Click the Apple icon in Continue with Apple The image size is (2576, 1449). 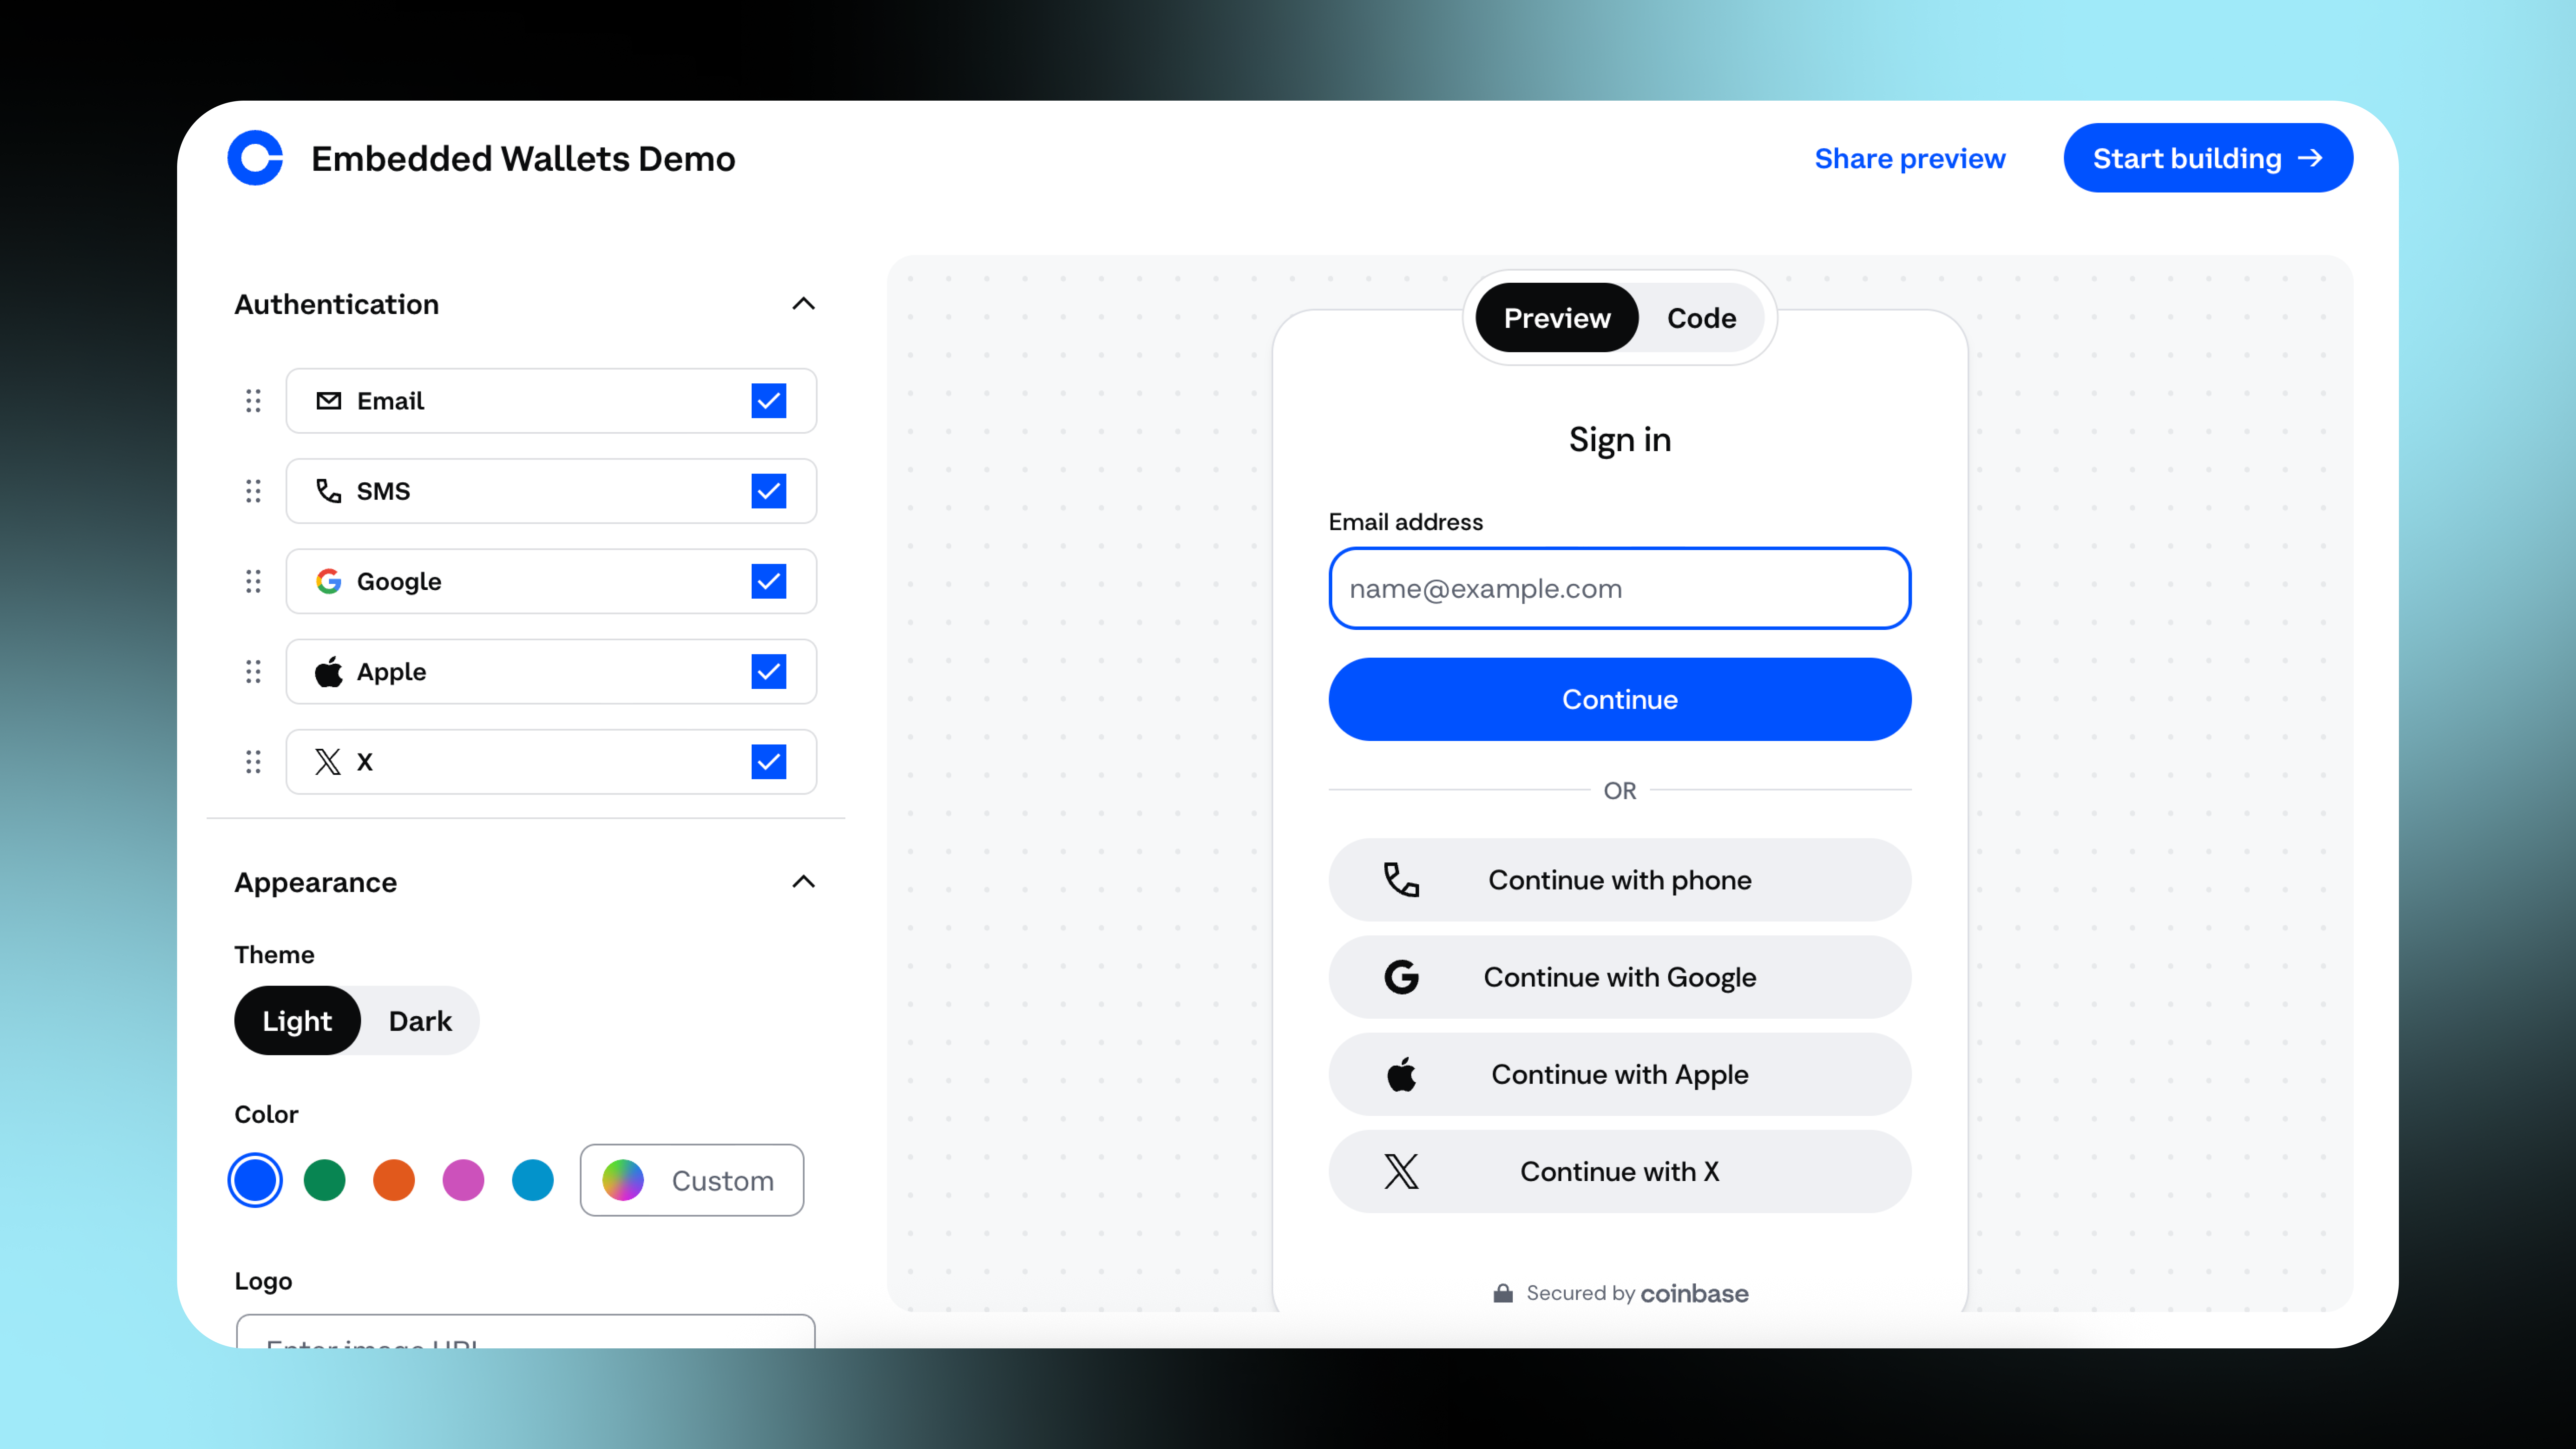(x=1401, y=1074)
